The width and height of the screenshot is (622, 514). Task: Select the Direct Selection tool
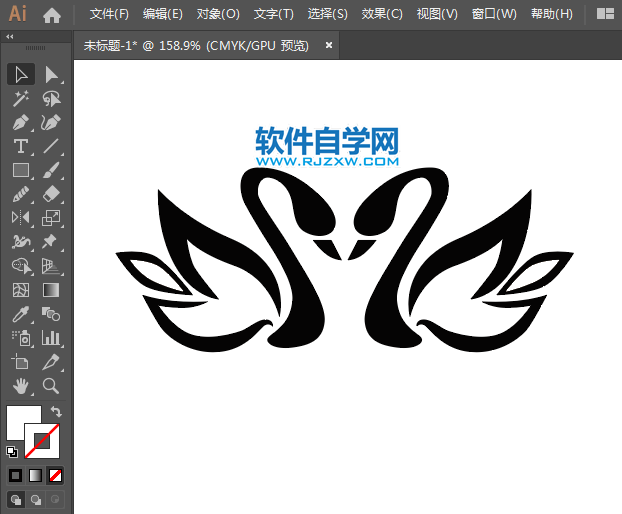point(52,74)
